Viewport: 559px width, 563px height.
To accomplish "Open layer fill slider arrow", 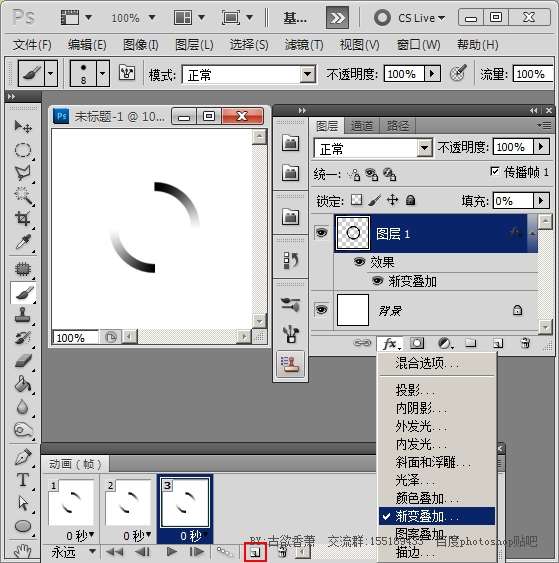I will pyautogui.click(x=541, y=200).
